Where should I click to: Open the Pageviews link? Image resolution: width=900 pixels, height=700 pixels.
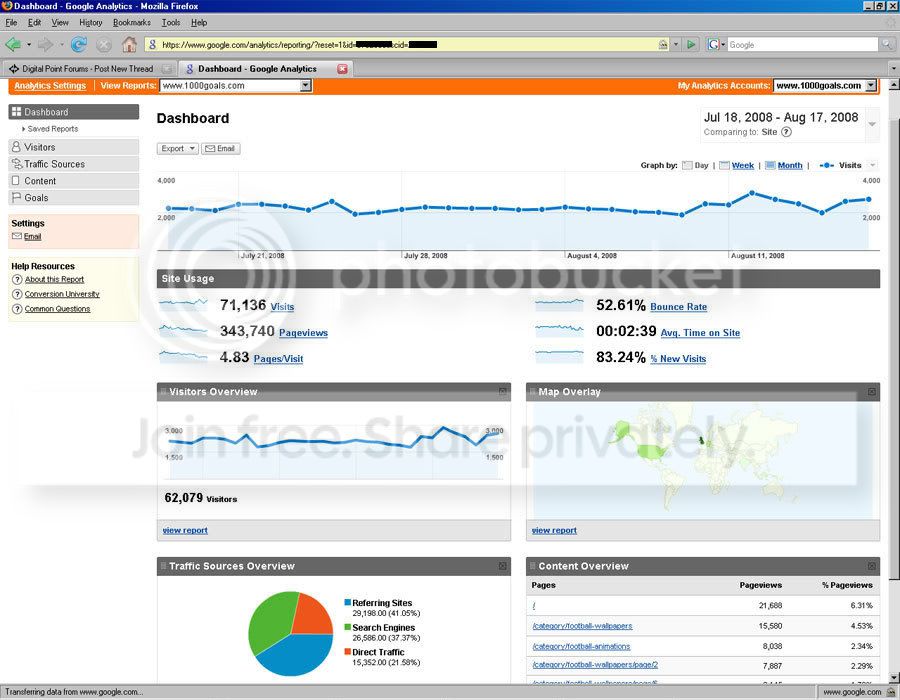303,333
